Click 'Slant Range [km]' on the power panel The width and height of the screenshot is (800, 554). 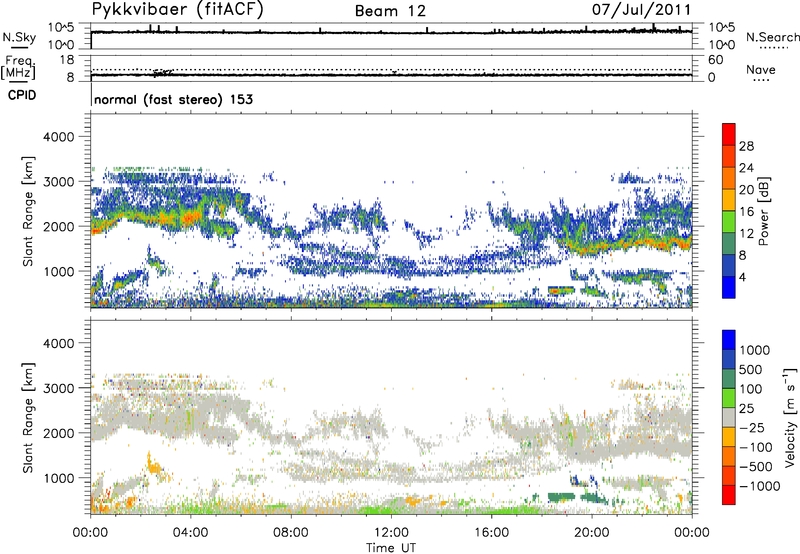pyautogui.click(x=28, y=211)
